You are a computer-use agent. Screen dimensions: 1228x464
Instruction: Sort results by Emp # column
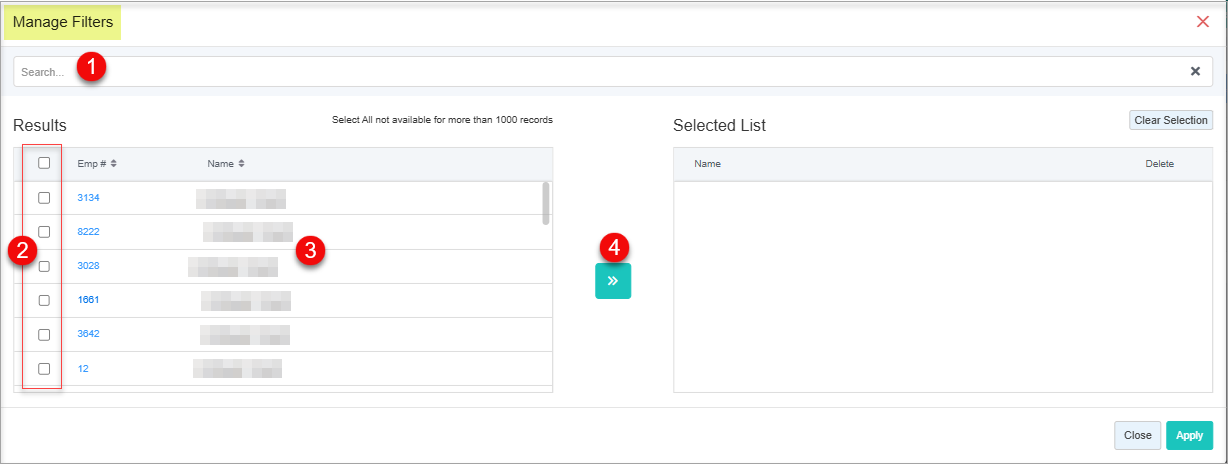pos(97,163)
